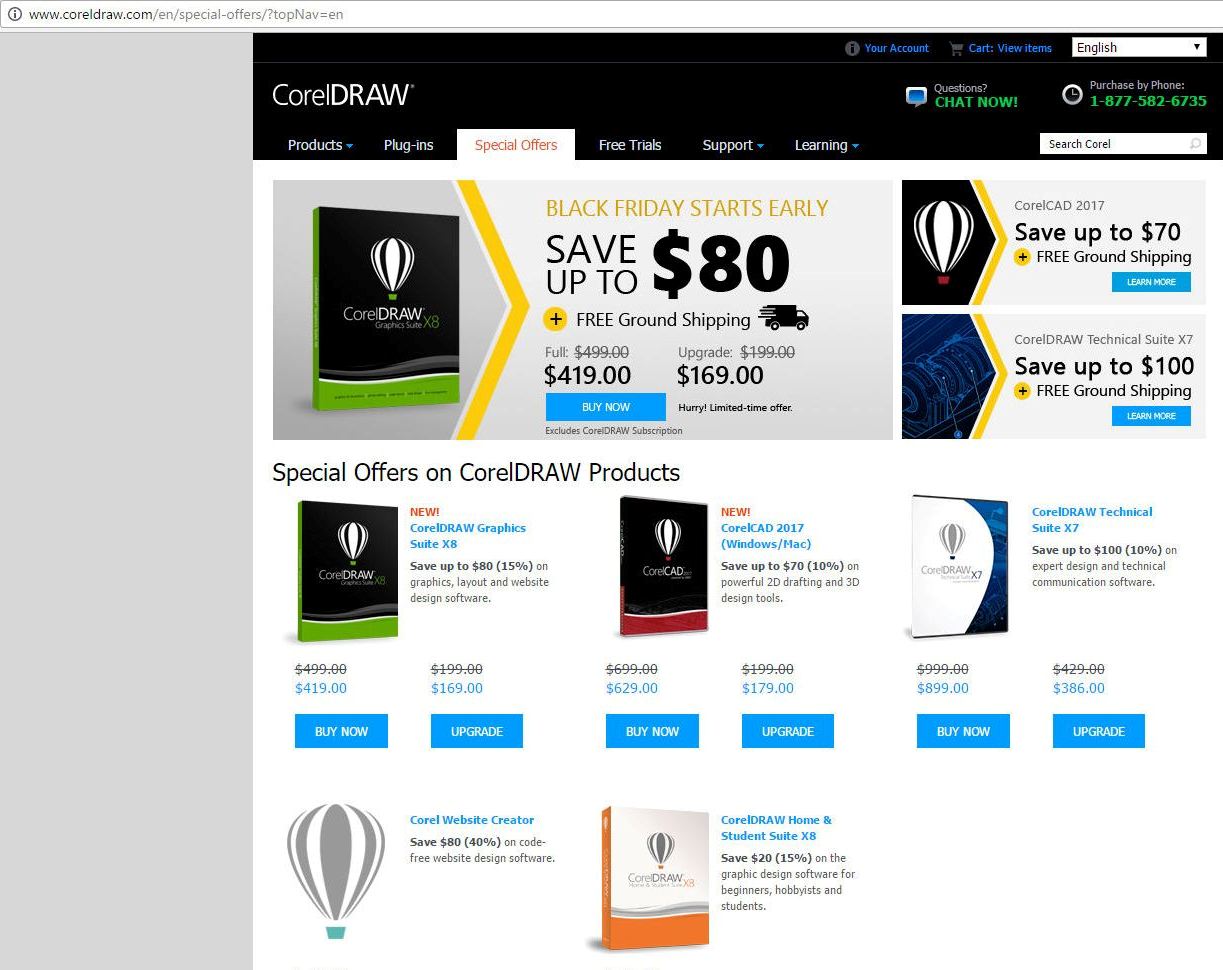Click the chat bubble icon
This screenshot has height=970, width=1223.
tap(916, 96)
